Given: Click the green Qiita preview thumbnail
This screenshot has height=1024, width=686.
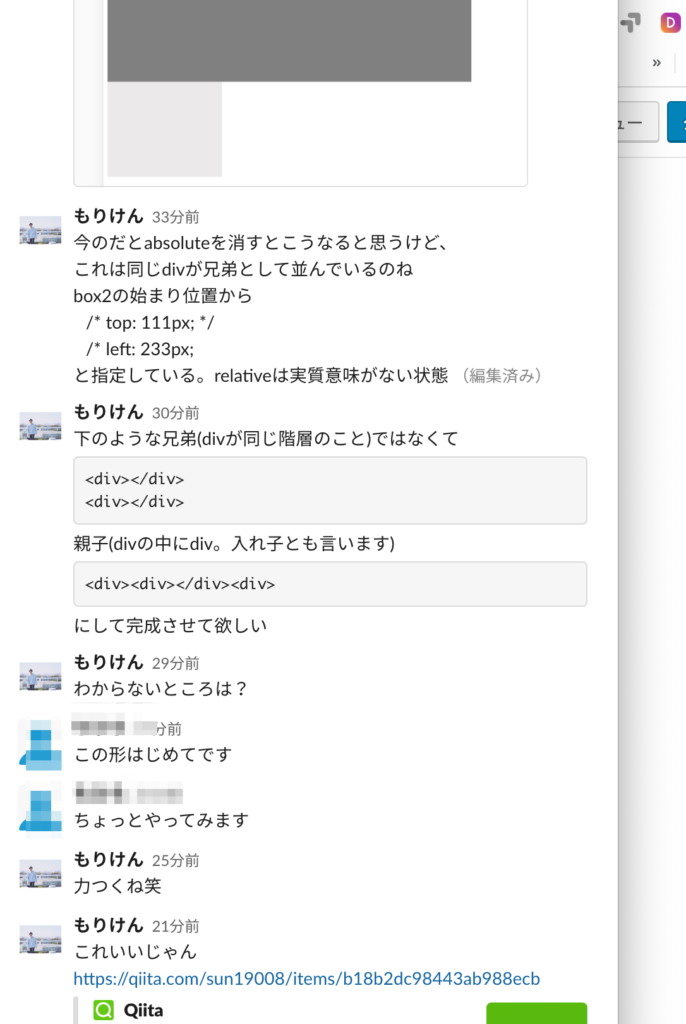Looking at the screenshot, I should point(536,1013).
